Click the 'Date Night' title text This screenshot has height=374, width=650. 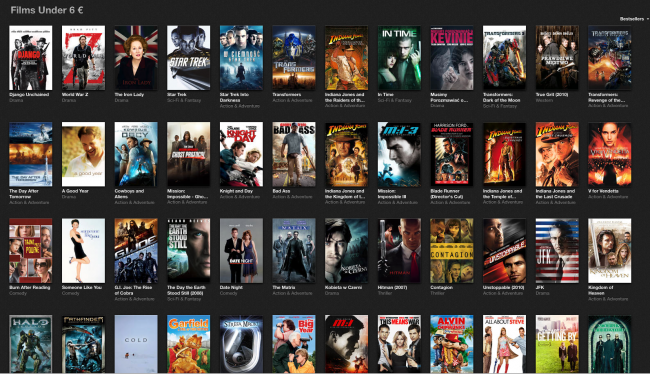click(231, 287)
